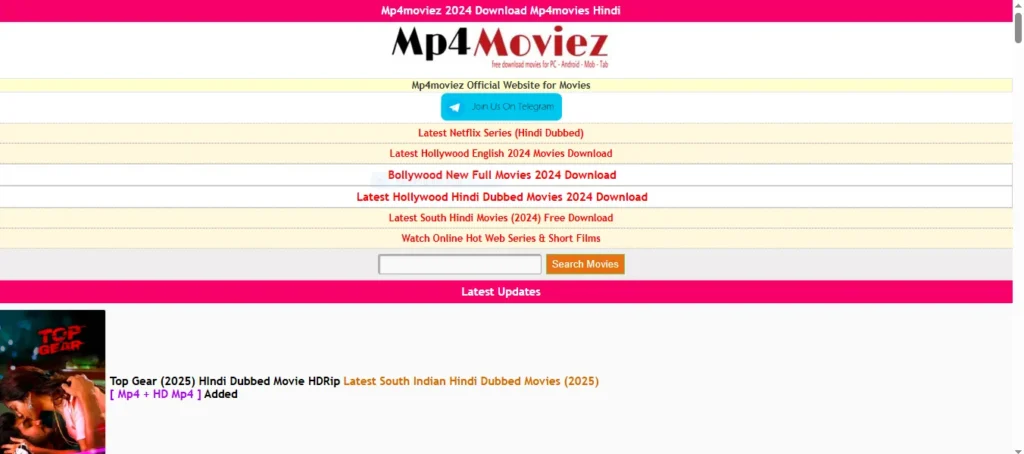Click the vertical scrollbar thumb
The width and height of the screenshot is (1024, 454).
[1017, 30]
